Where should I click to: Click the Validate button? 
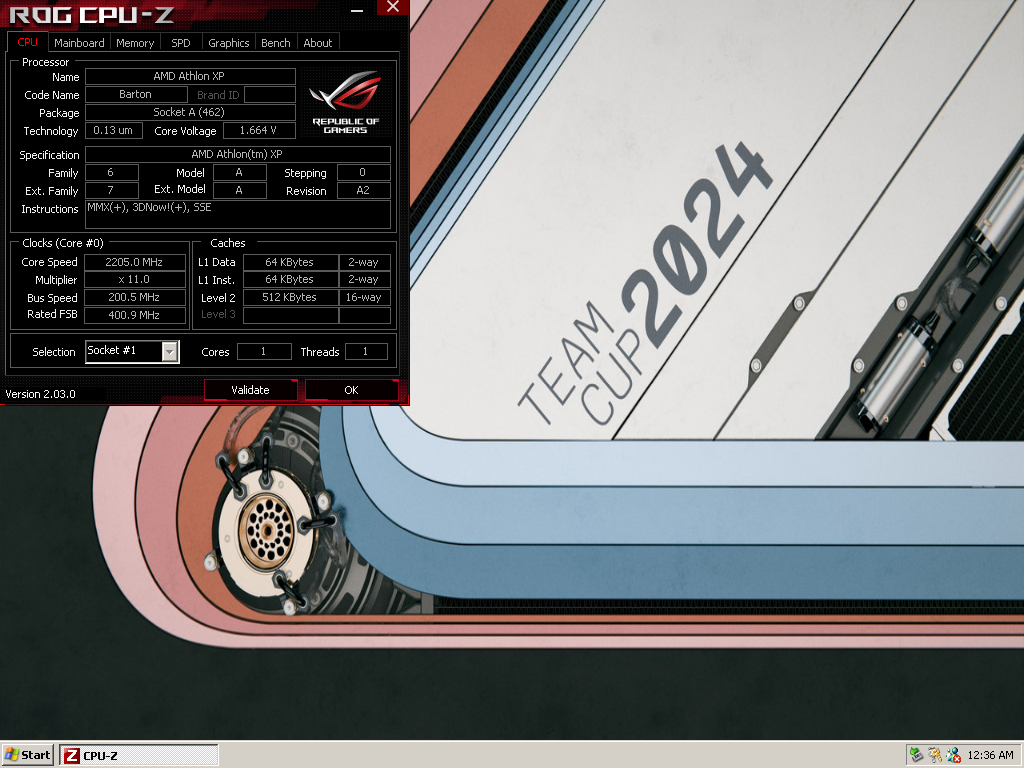tap(250, 390)
